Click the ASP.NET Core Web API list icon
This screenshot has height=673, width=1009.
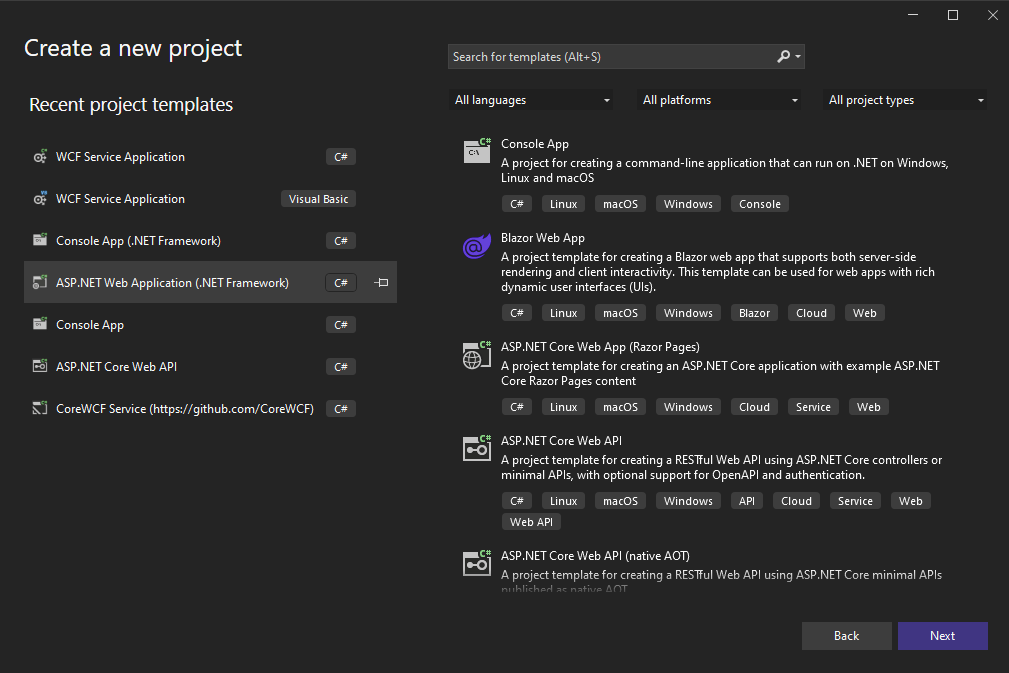pyautogui.click(x=477, y=448)
